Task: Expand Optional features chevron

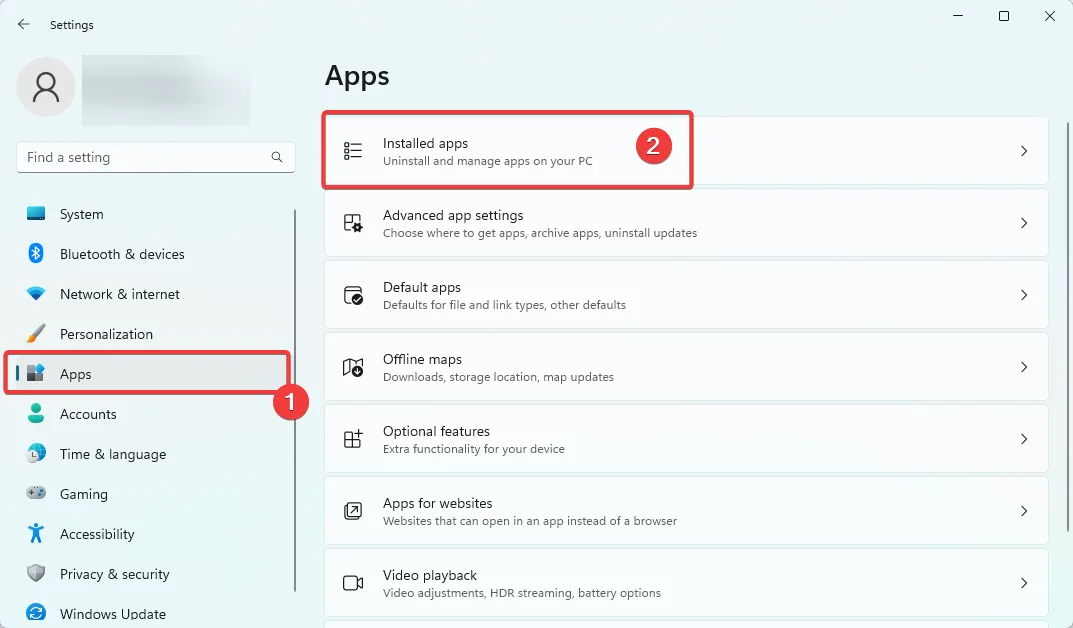Action: (x=1024, y=439)
